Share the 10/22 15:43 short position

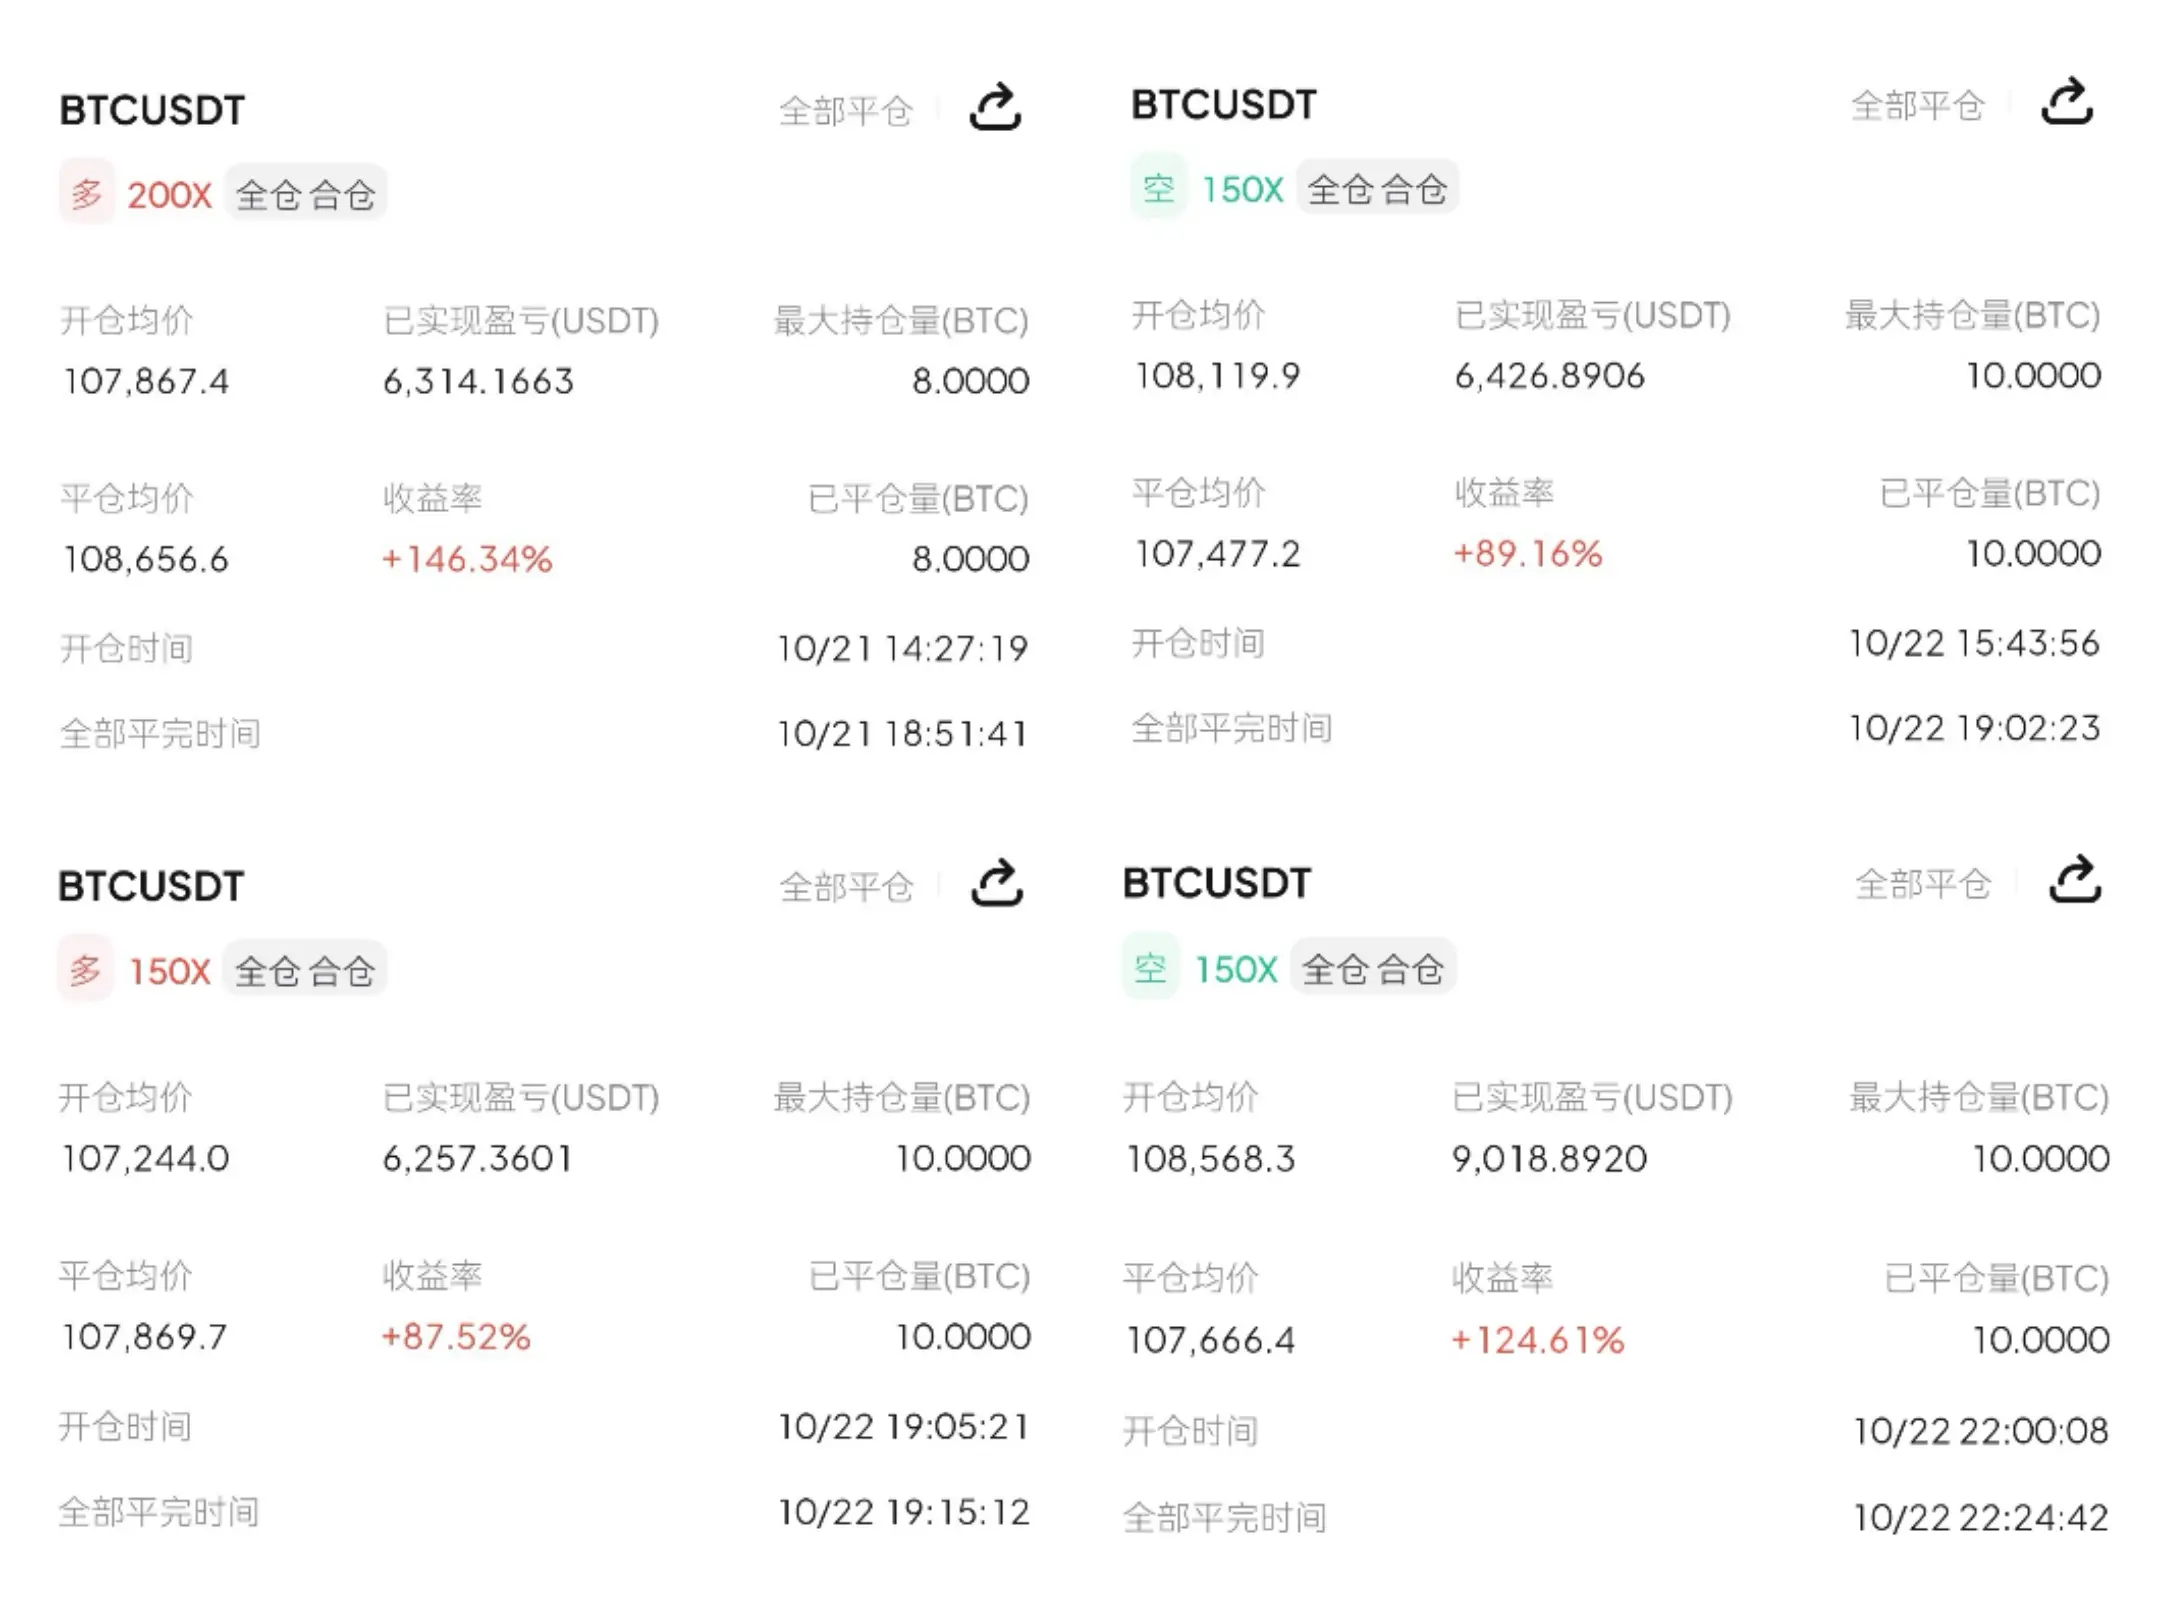pos(2066,103)
